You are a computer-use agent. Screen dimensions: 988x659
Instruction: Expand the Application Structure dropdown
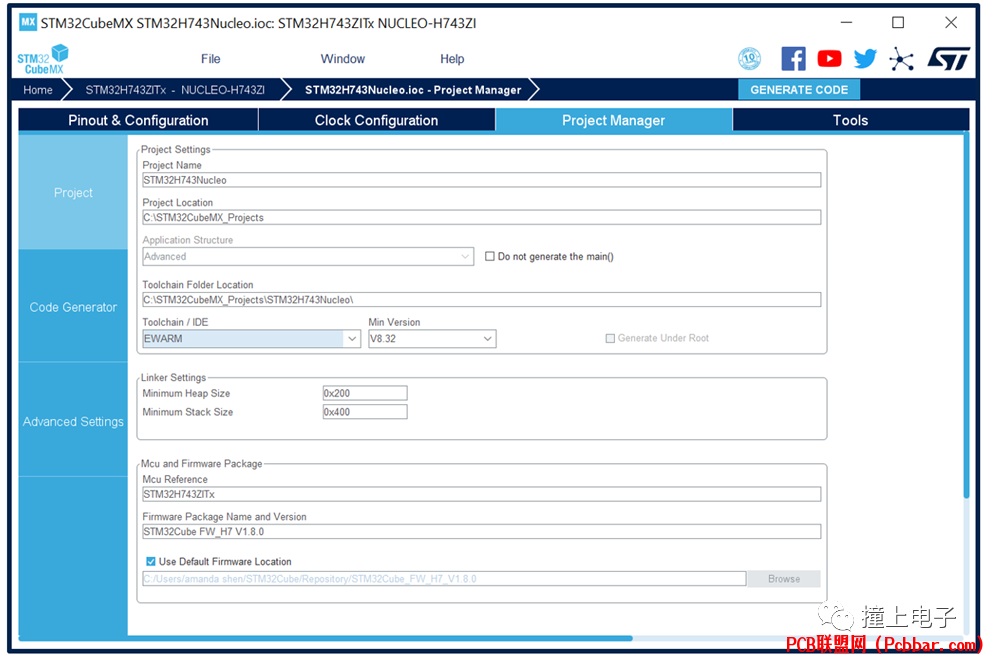pyautogui.click(x=308, y=256)
